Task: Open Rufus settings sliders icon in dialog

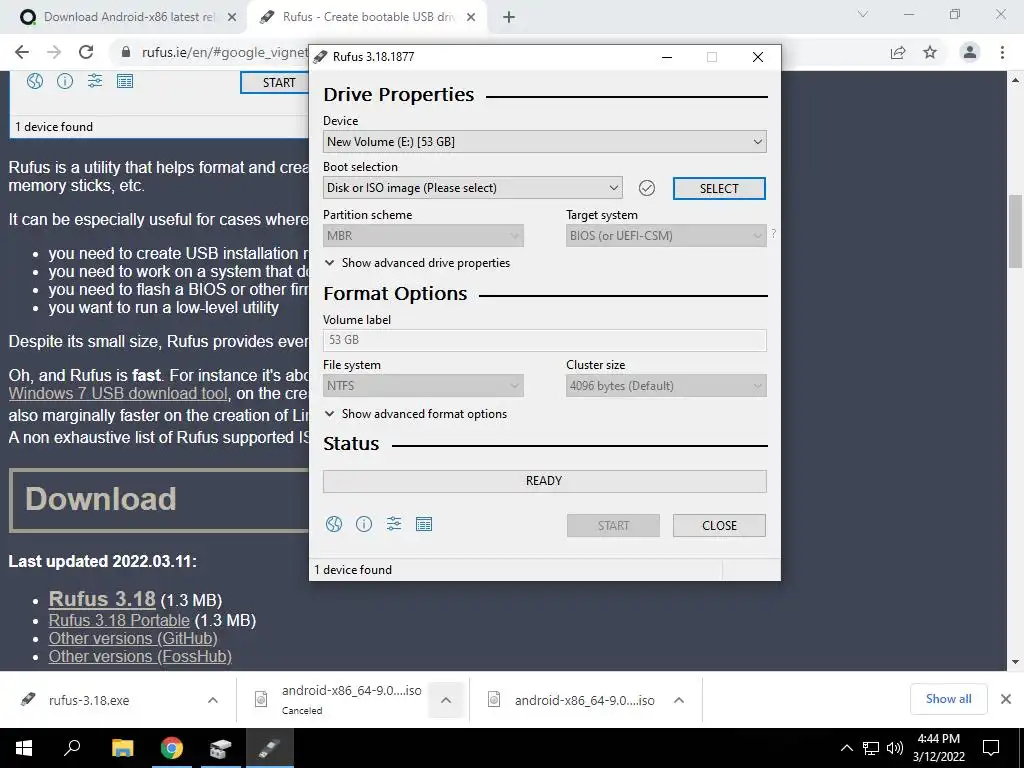Action: 394,524
